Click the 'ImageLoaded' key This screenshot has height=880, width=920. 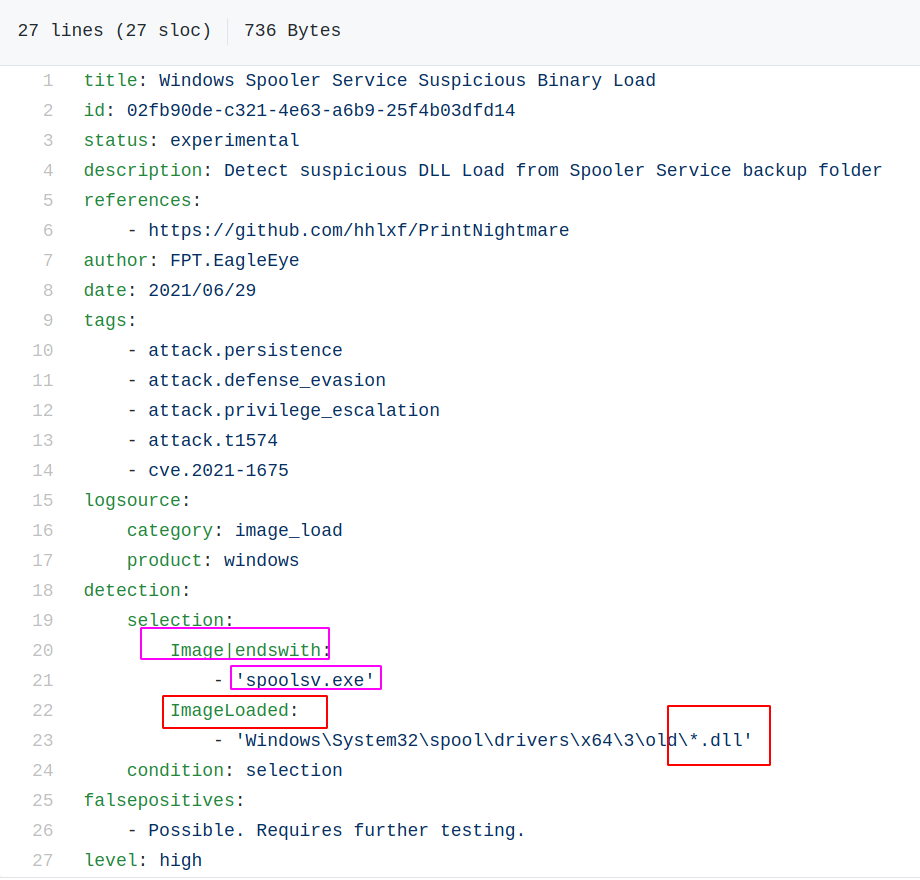(229, 711)
